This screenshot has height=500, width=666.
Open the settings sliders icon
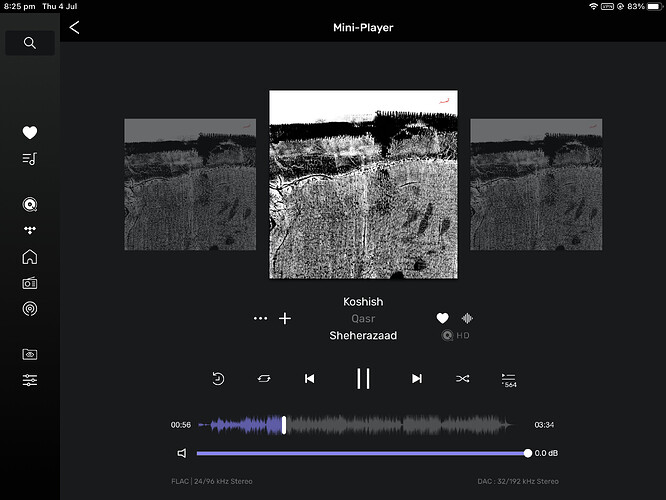[x=30, y=380]
